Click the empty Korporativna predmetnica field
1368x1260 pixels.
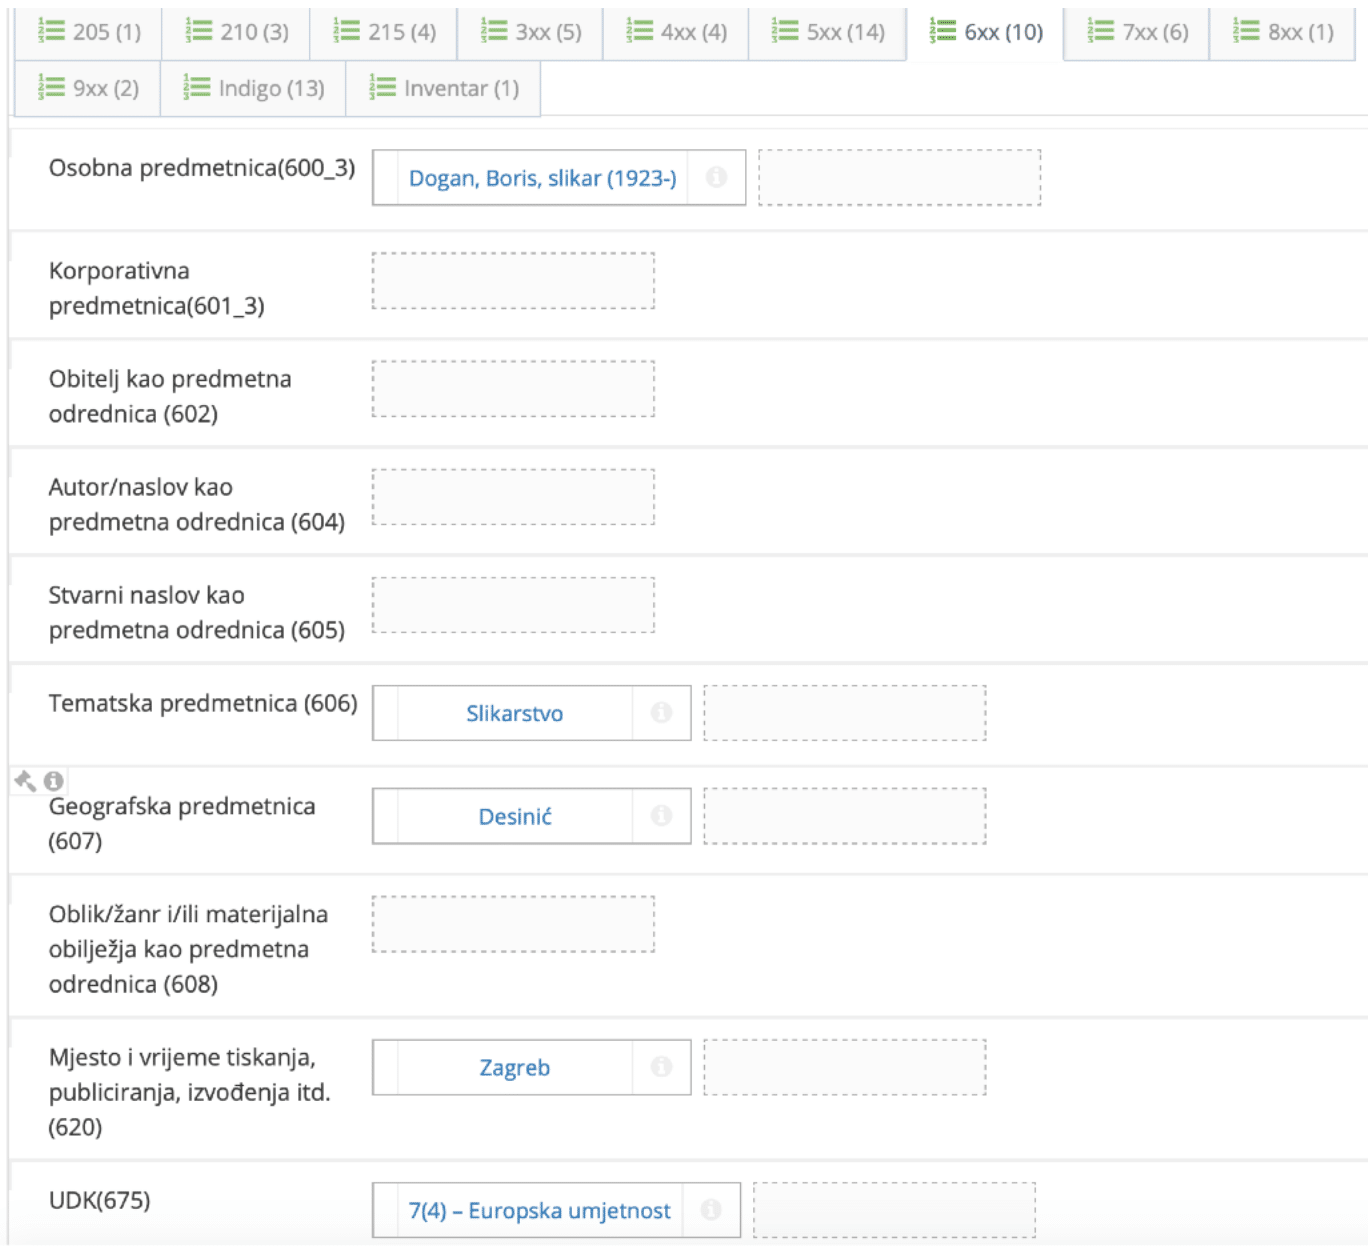click(512, 280)
